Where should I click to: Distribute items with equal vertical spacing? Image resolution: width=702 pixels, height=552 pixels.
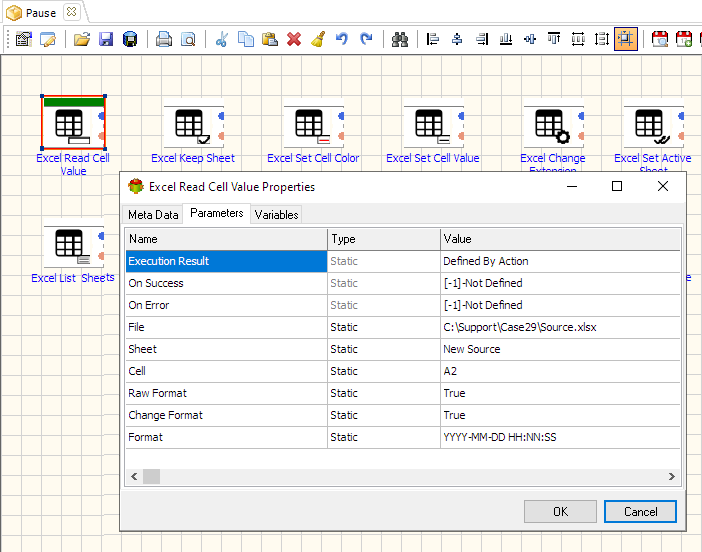pyautogui.click(x=602, y=39)
